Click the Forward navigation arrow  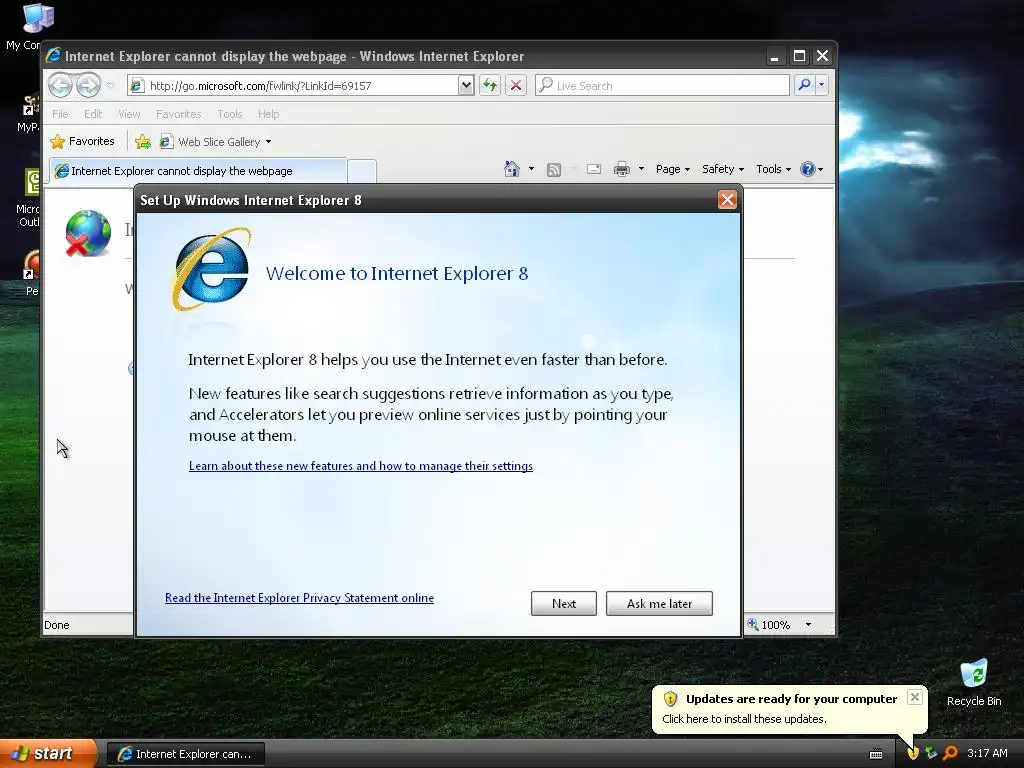[x=88, y=85]
